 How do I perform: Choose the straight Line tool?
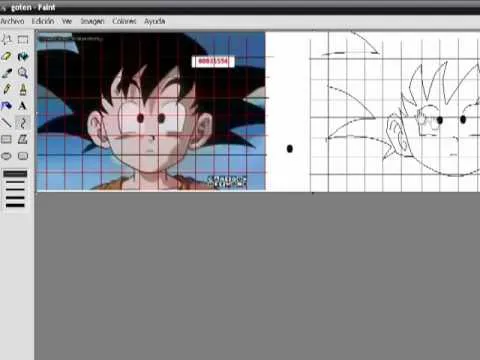click(x=7, y=123)
